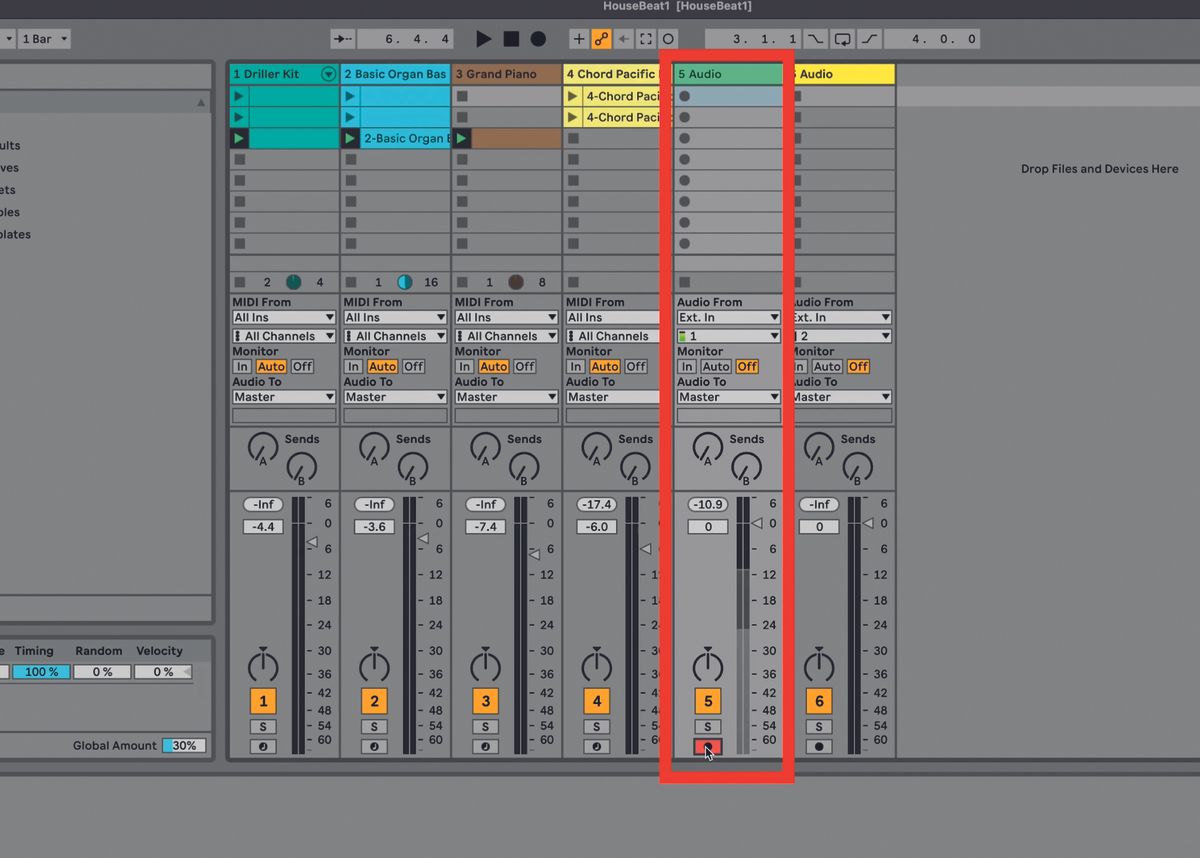
Task: Open track 5 input channel 1 dropdown
Action: [728, 336]
